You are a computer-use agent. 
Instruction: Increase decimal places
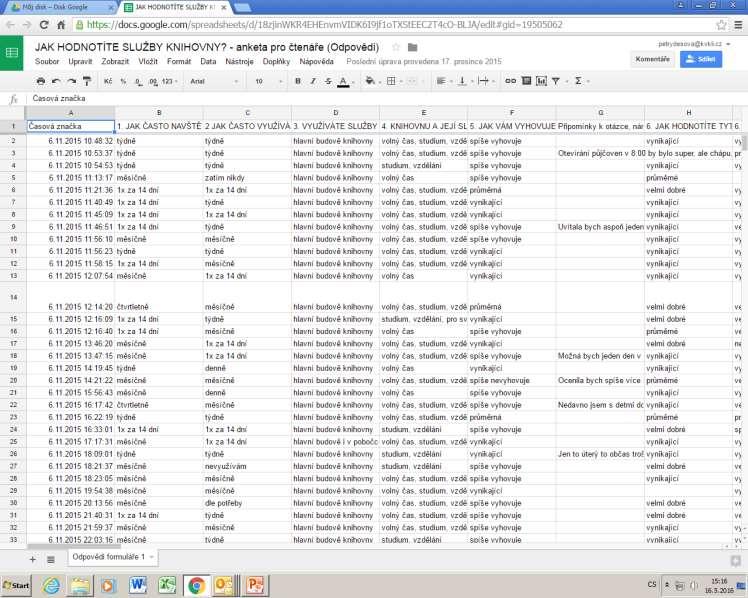(153, 82)
